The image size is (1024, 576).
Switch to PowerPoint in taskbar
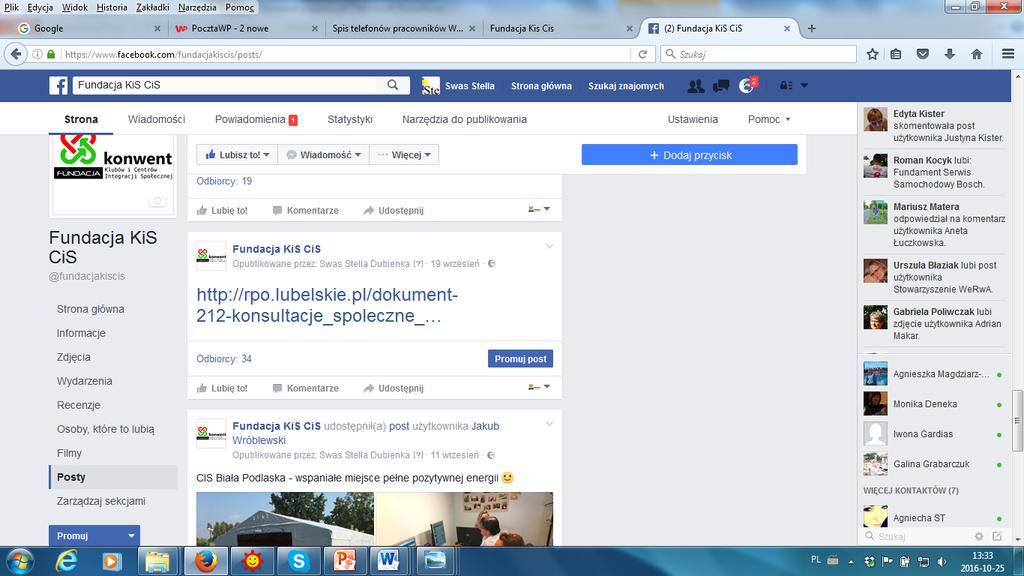tap(344, 562)
